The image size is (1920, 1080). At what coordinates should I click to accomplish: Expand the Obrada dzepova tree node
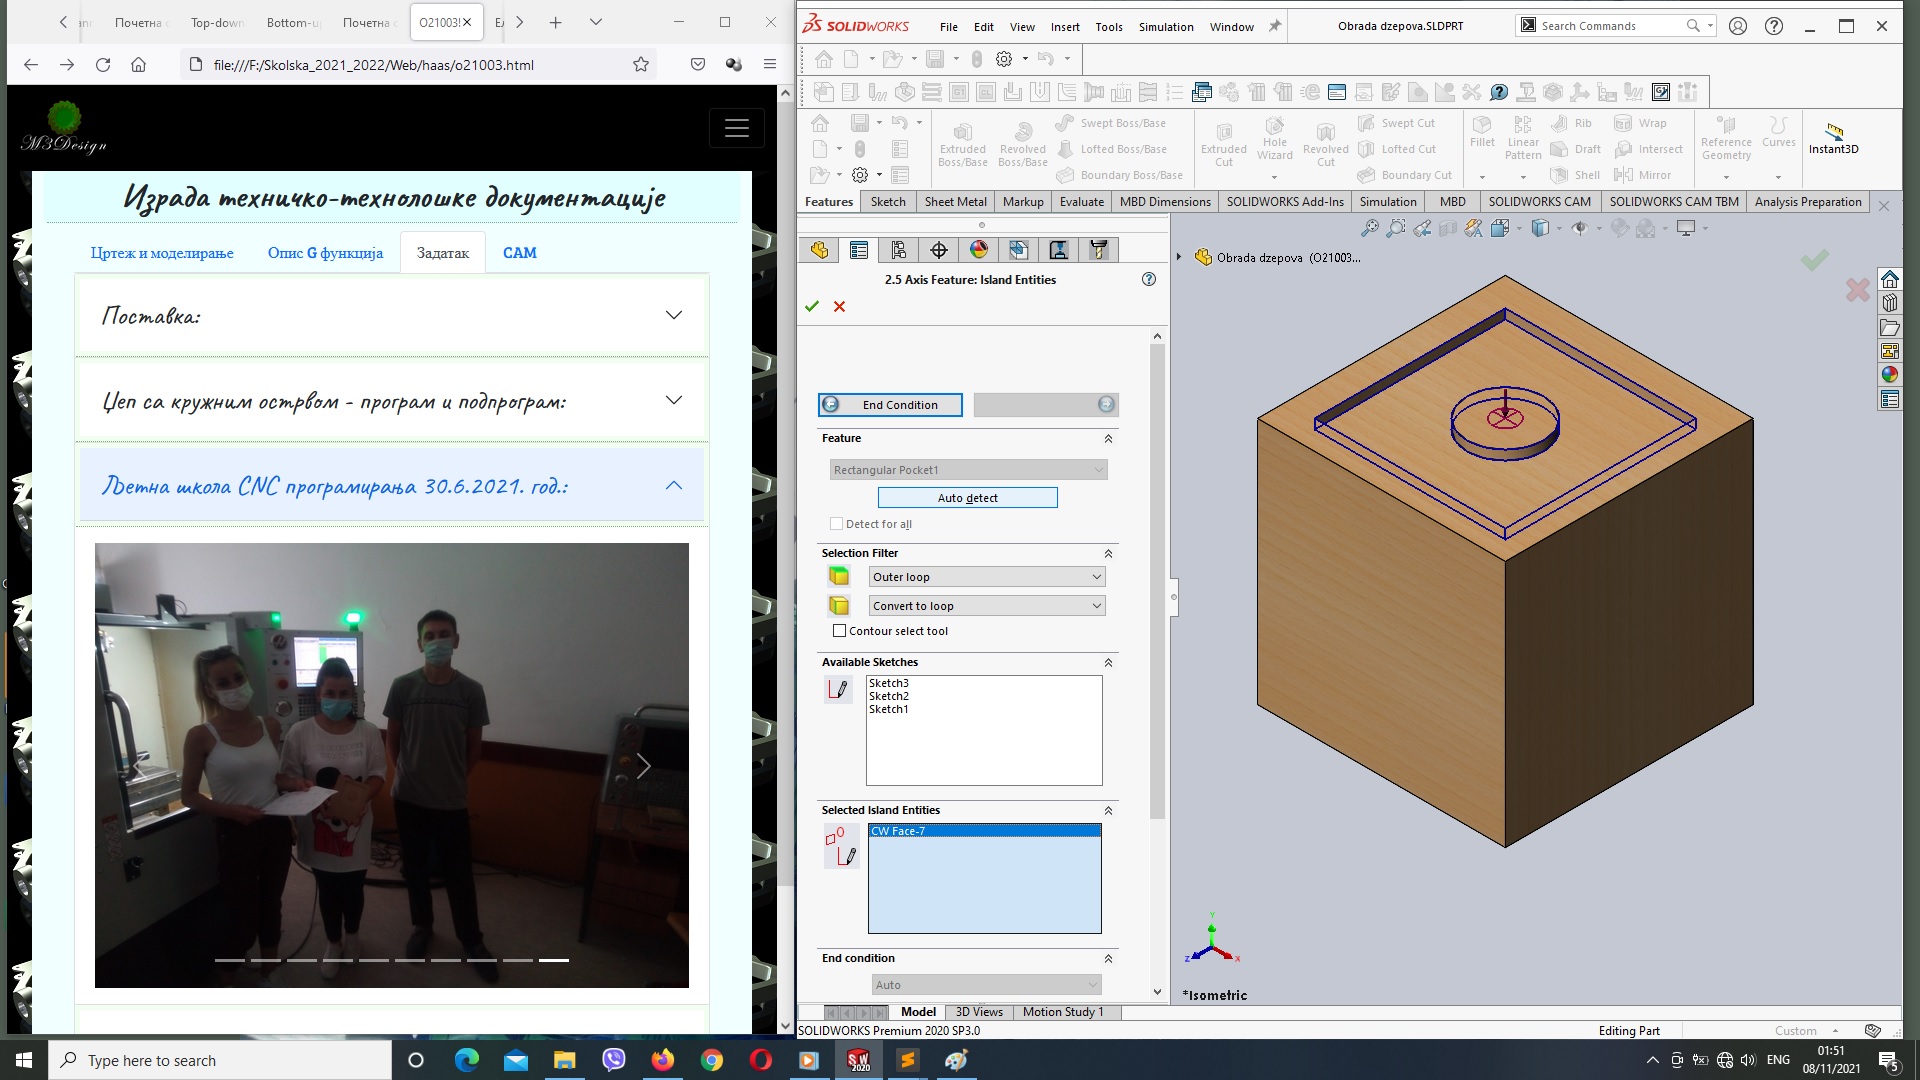[1179, 258]
